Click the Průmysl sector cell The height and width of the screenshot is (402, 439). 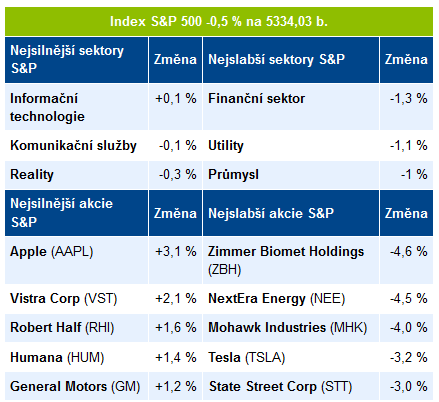(291, 175)
